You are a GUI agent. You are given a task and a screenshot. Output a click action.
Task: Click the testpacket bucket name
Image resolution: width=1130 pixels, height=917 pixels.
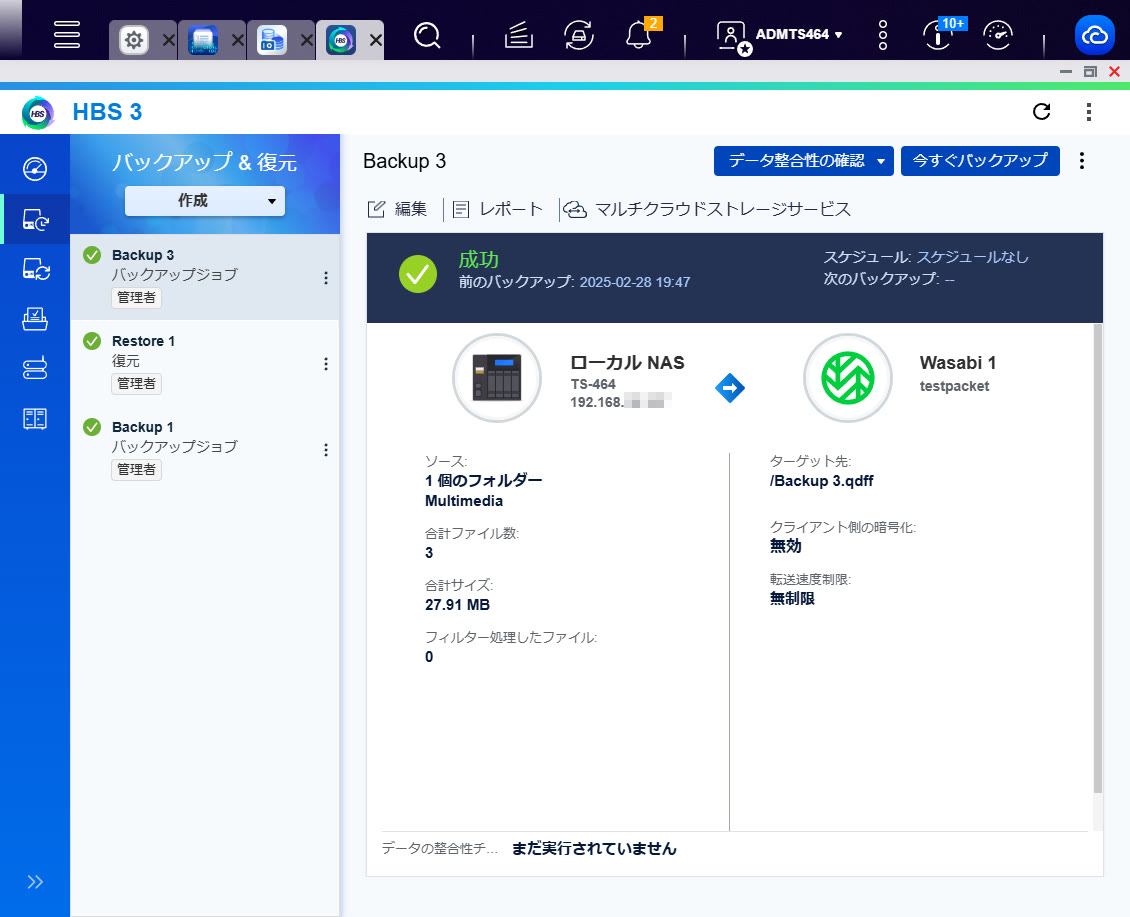pos(954,386)
